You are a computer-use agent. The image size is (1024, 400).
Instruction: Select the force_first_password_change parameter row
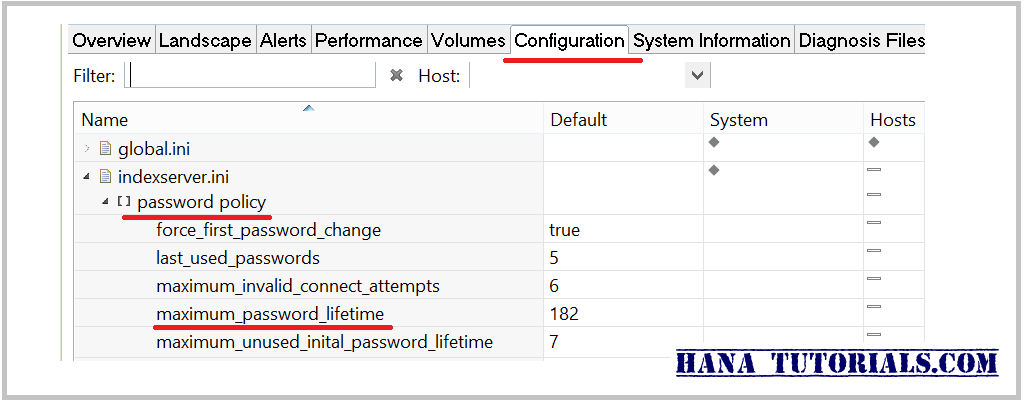pos(268,230)
